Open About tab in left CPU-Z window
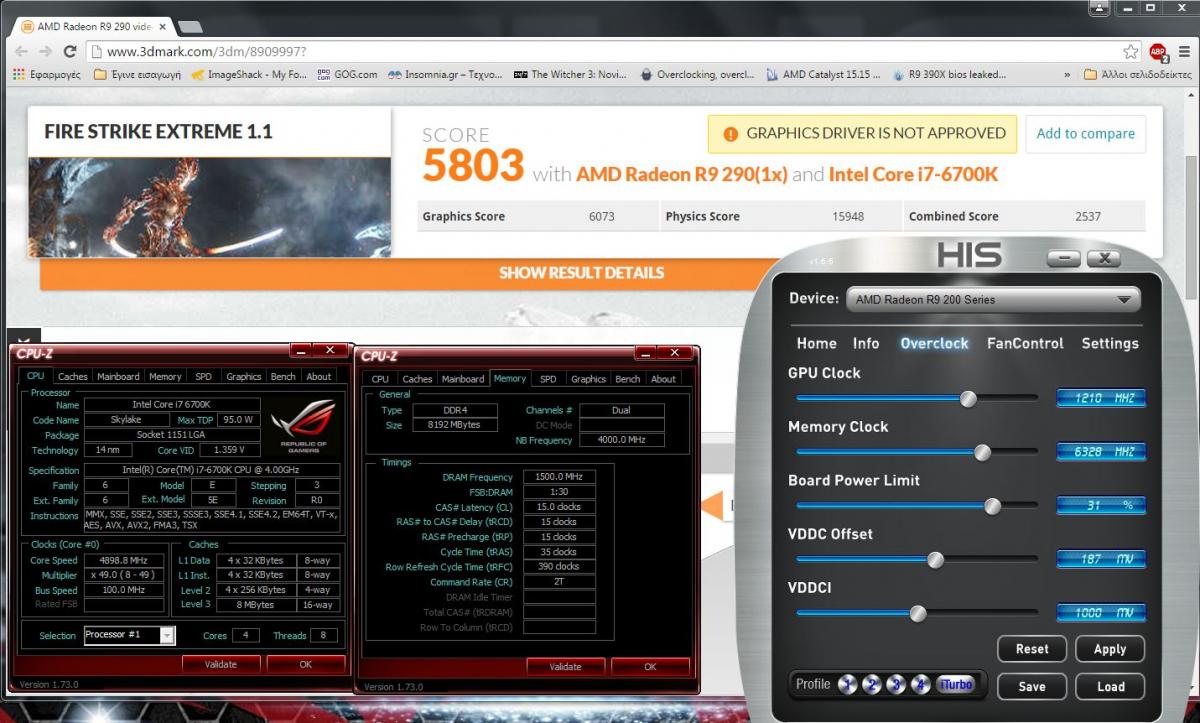1200x723 pixels. 319,377
